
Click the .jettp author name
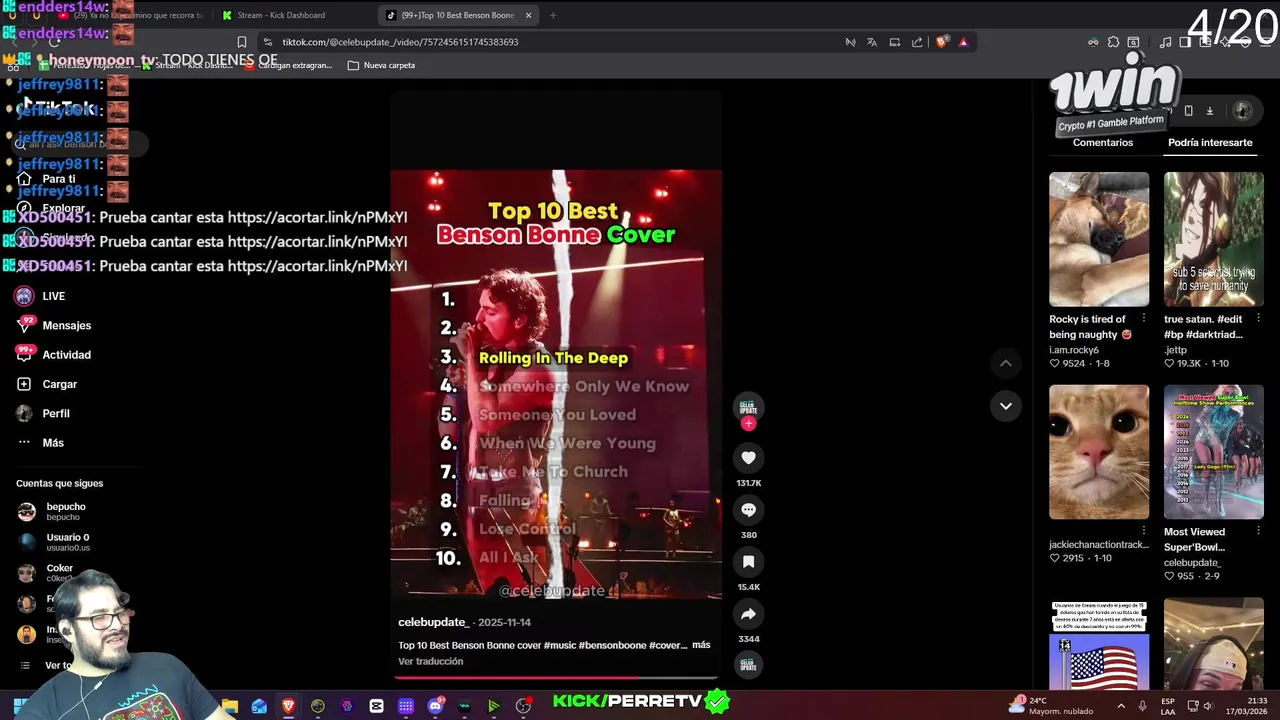pos(1174,350)
